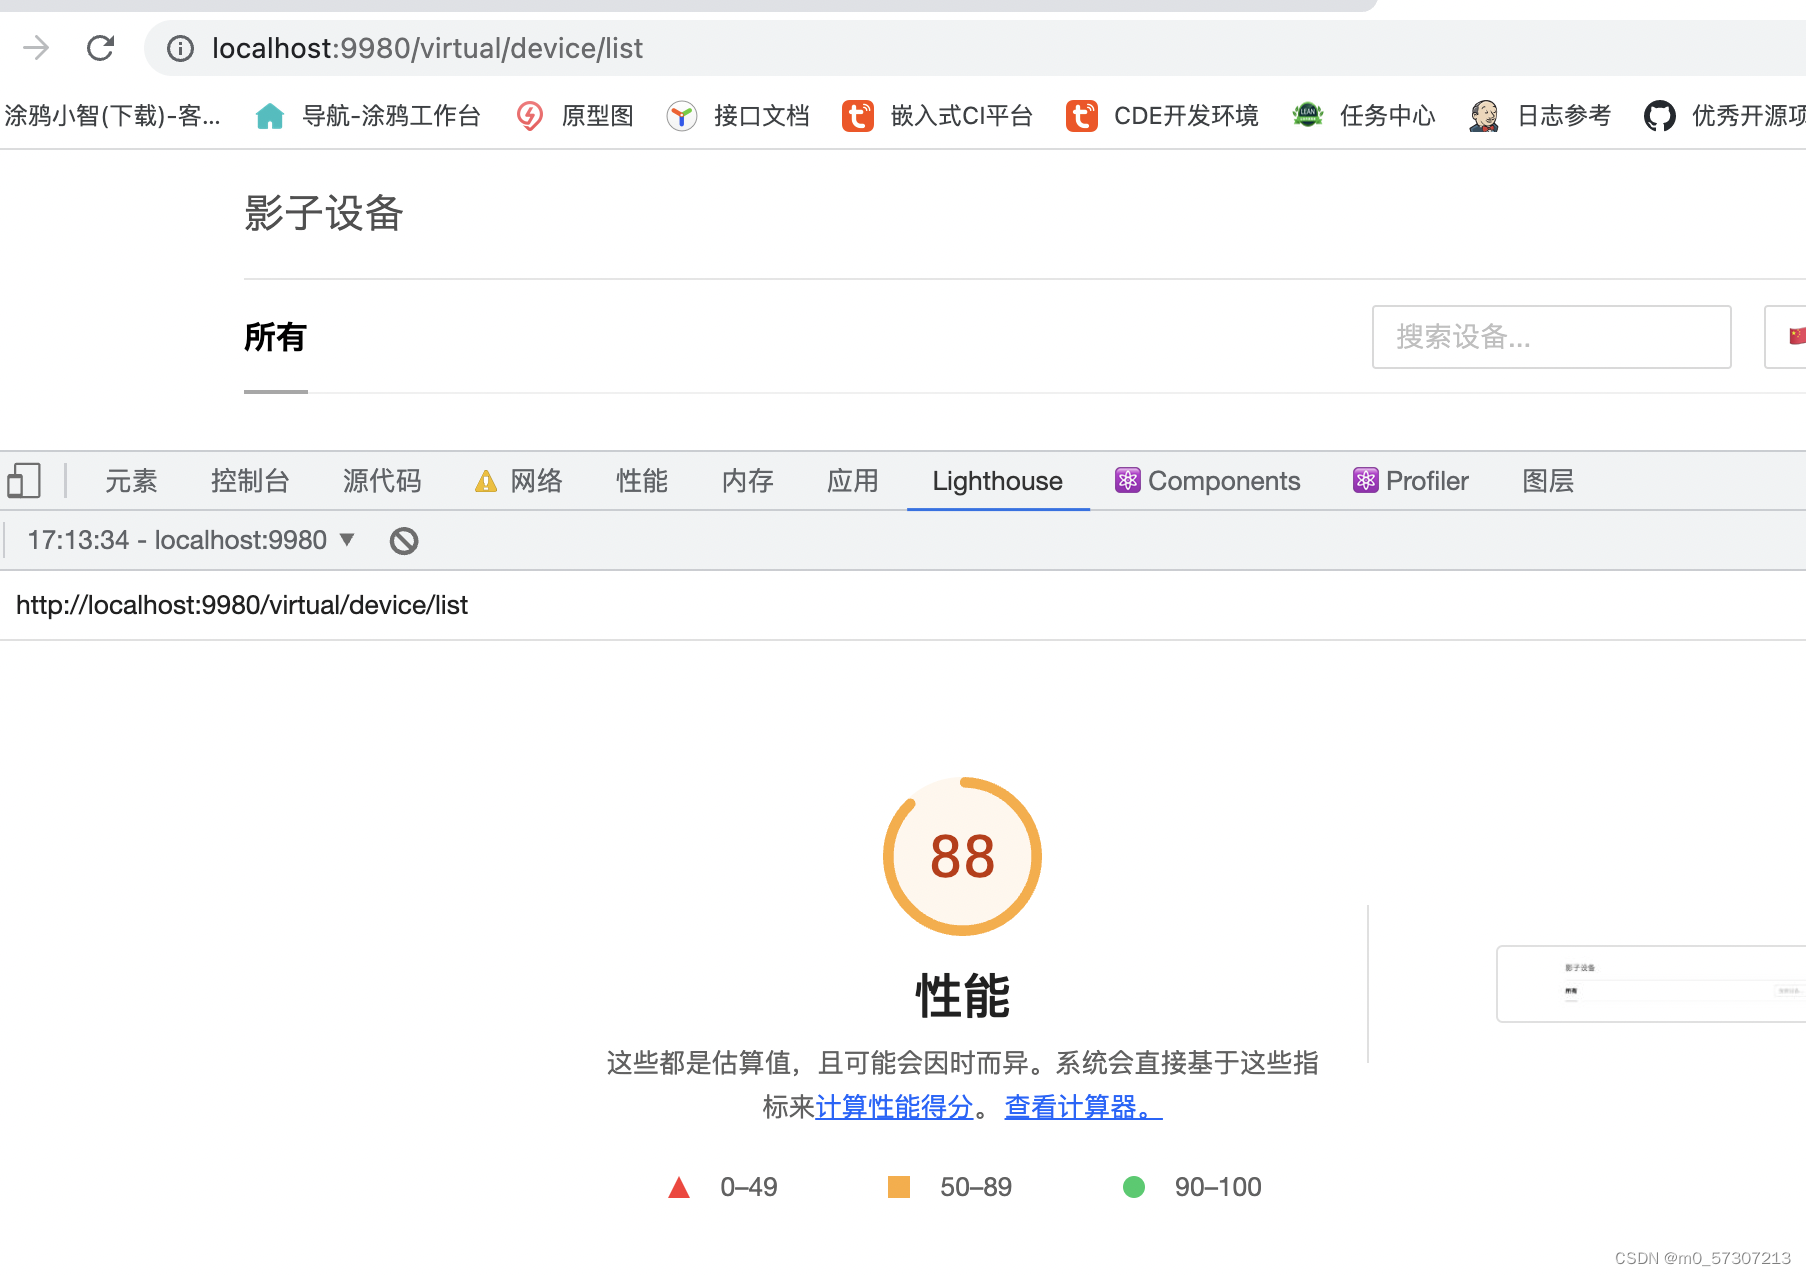Select the 所有 tab
The image size is (1806, 1276).
tap(275, 337)
